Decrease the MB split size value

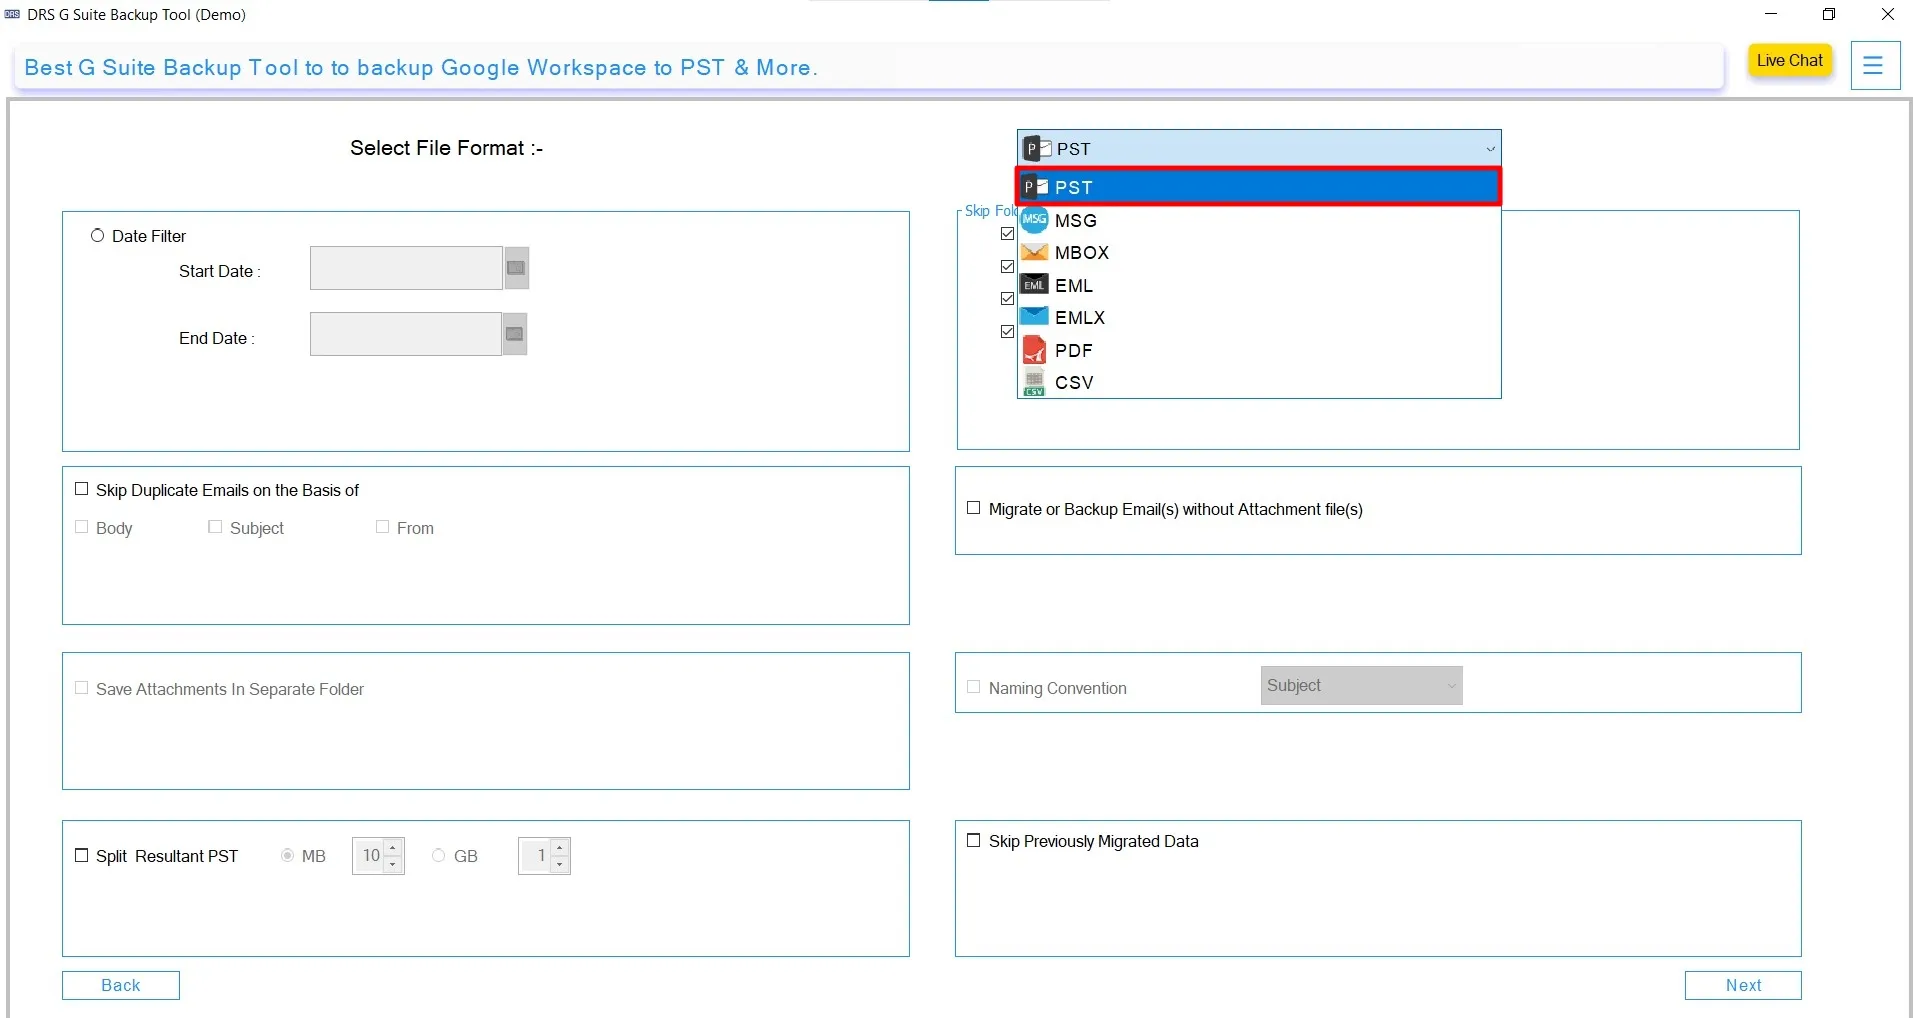point(393,865)
